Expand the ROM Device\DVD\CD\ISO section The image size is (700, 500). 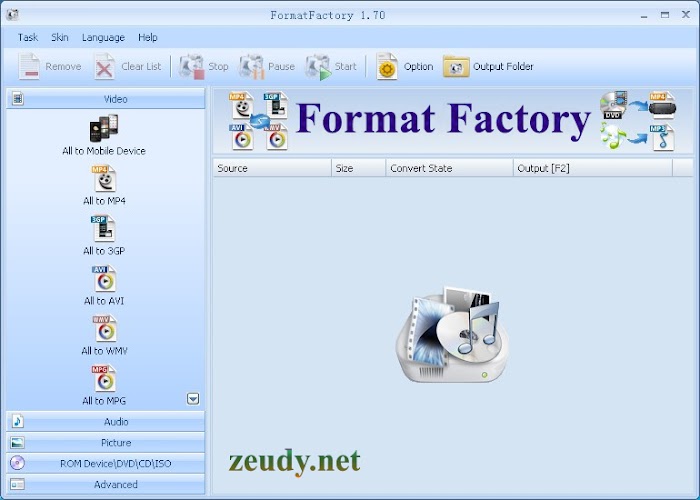tap(106, 463)
